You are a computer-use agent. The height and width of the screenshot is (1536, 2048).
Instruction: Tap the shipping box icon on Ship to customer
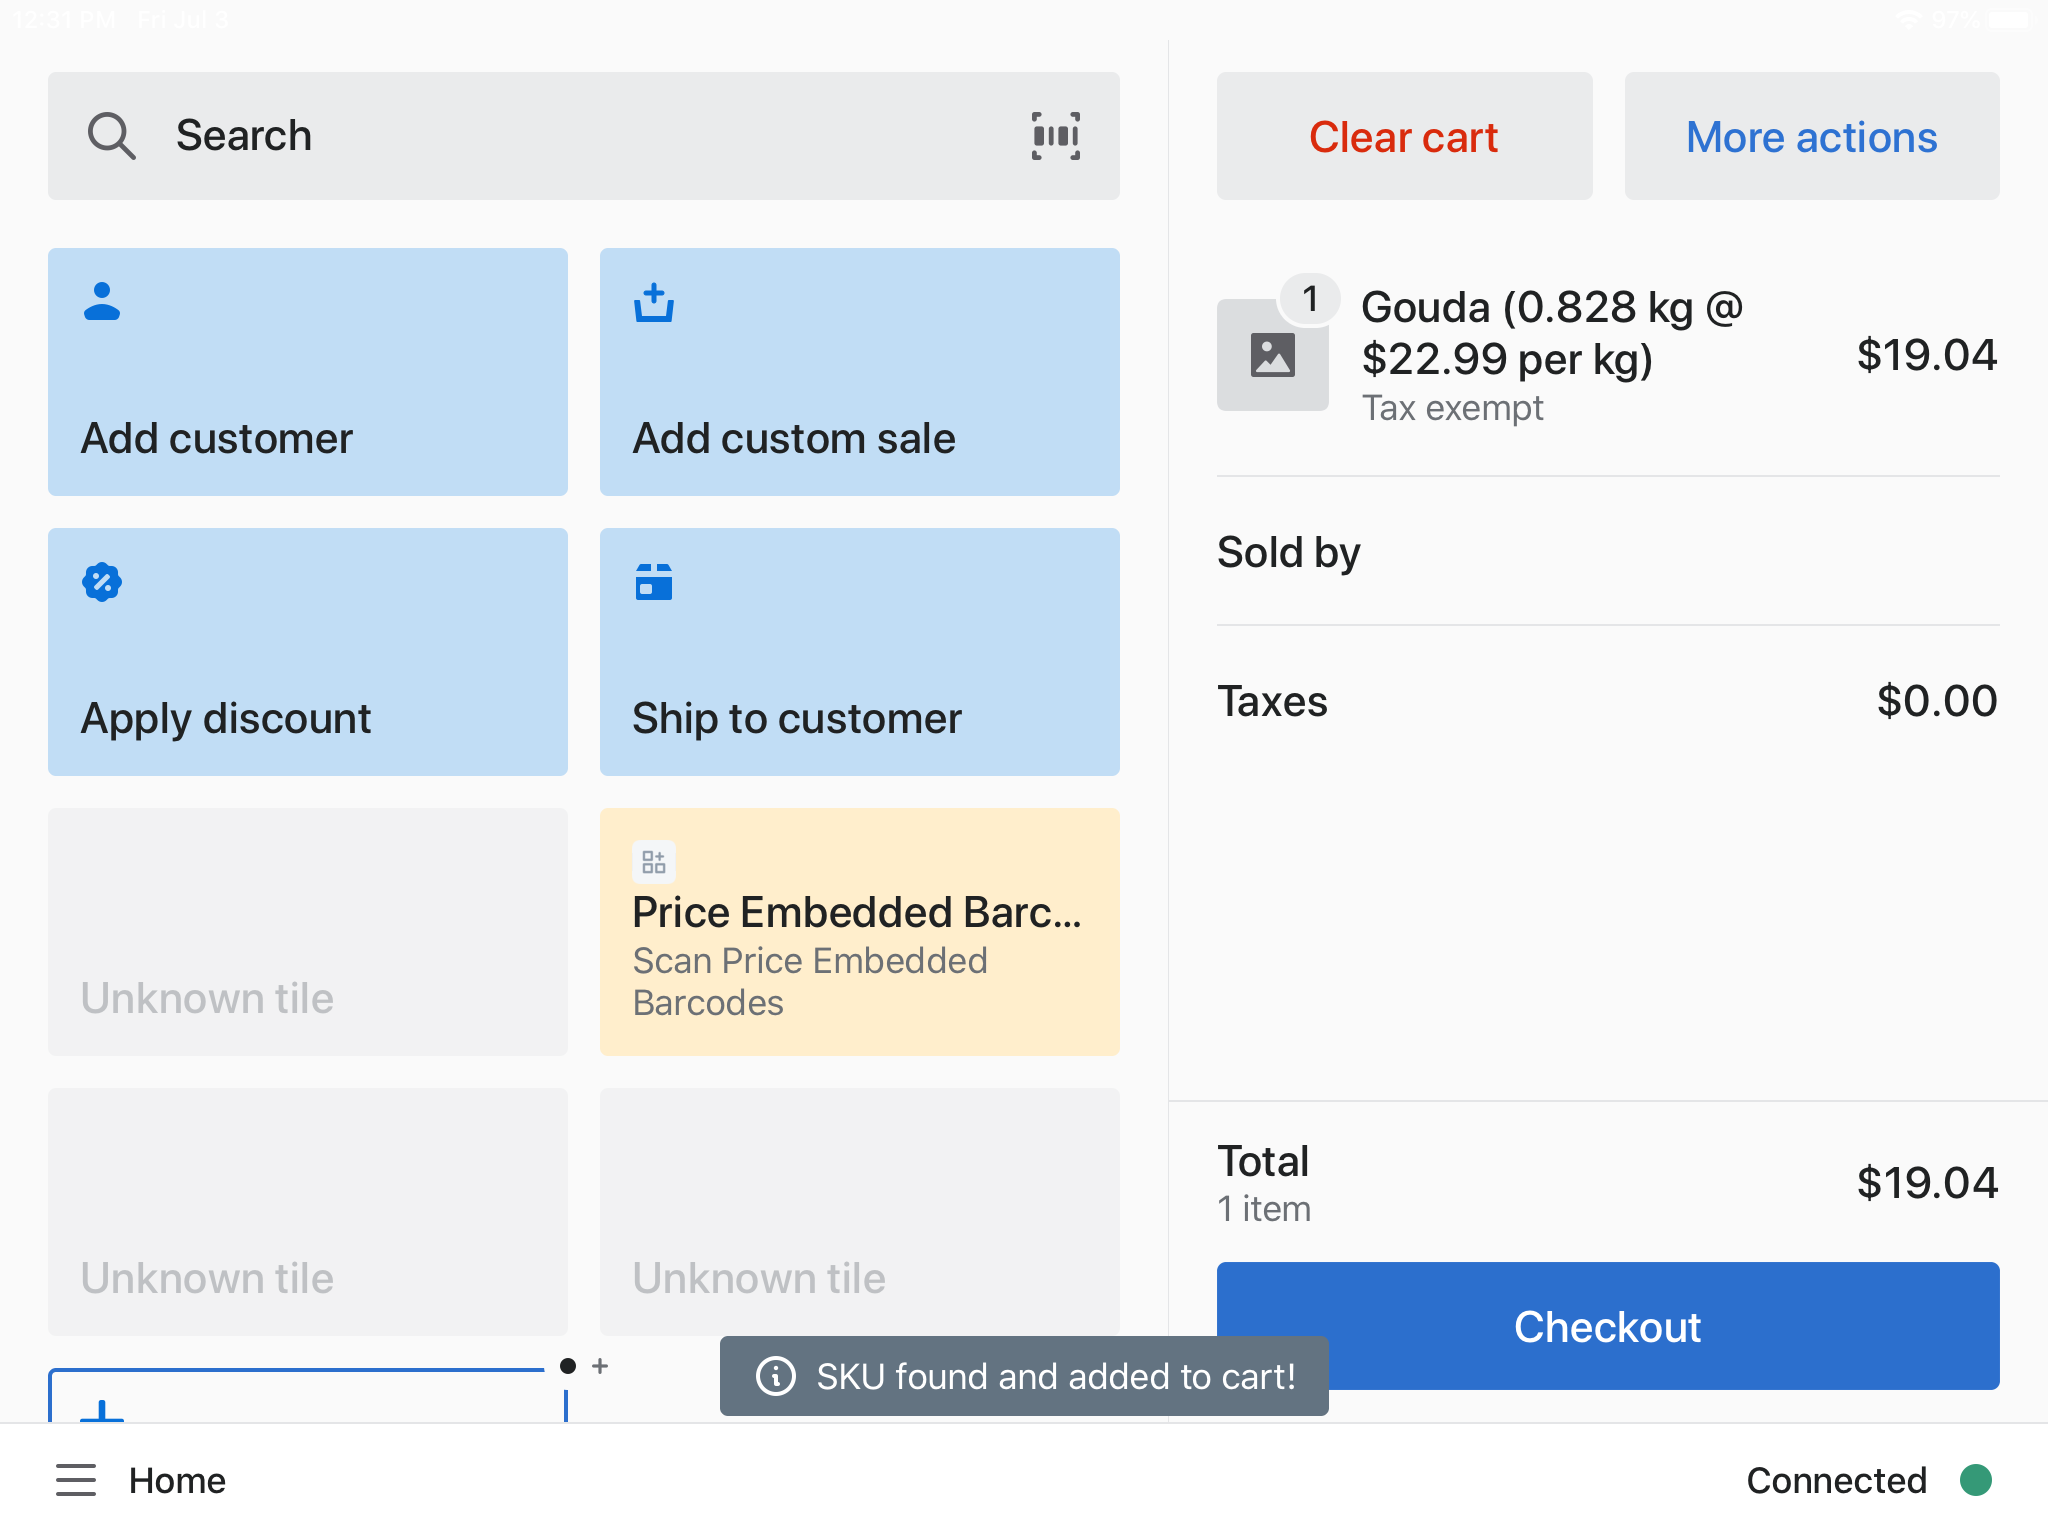654,581
